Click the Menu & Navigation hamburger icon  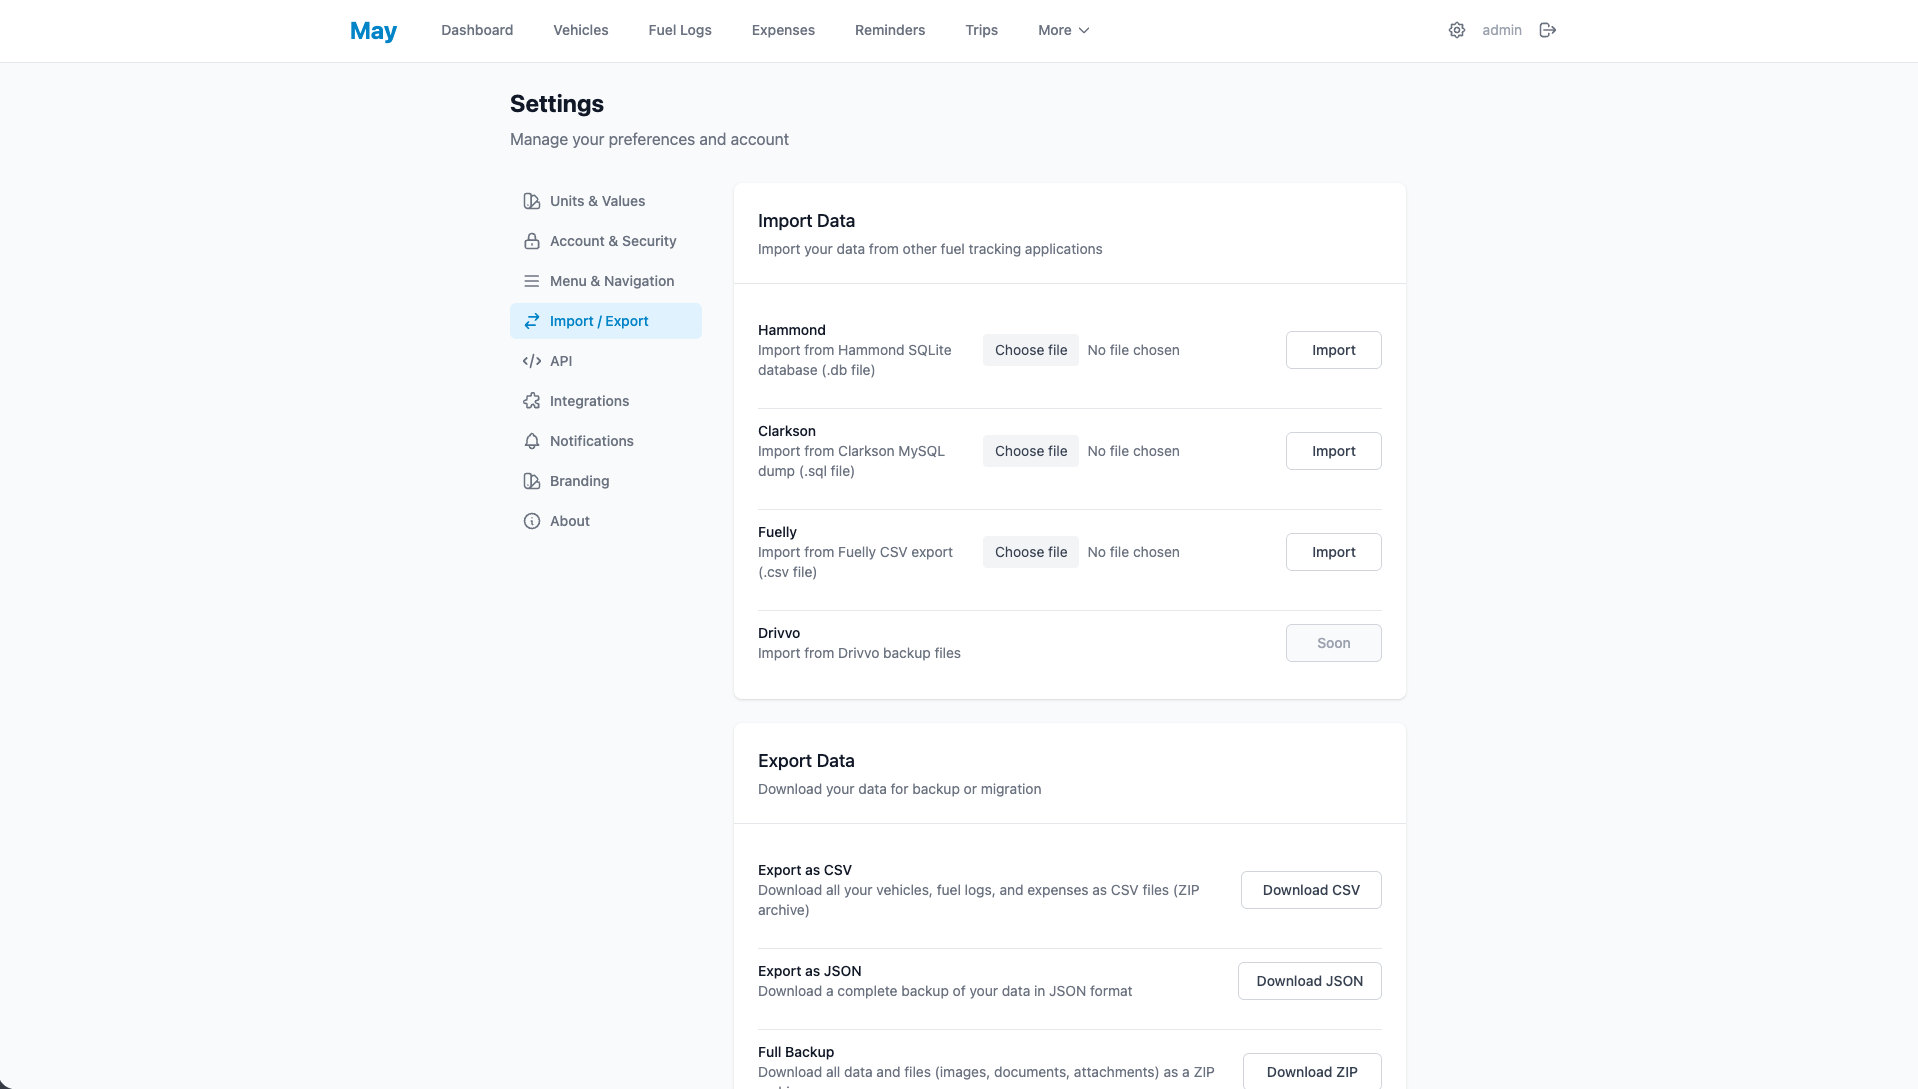tap(532, 281)
